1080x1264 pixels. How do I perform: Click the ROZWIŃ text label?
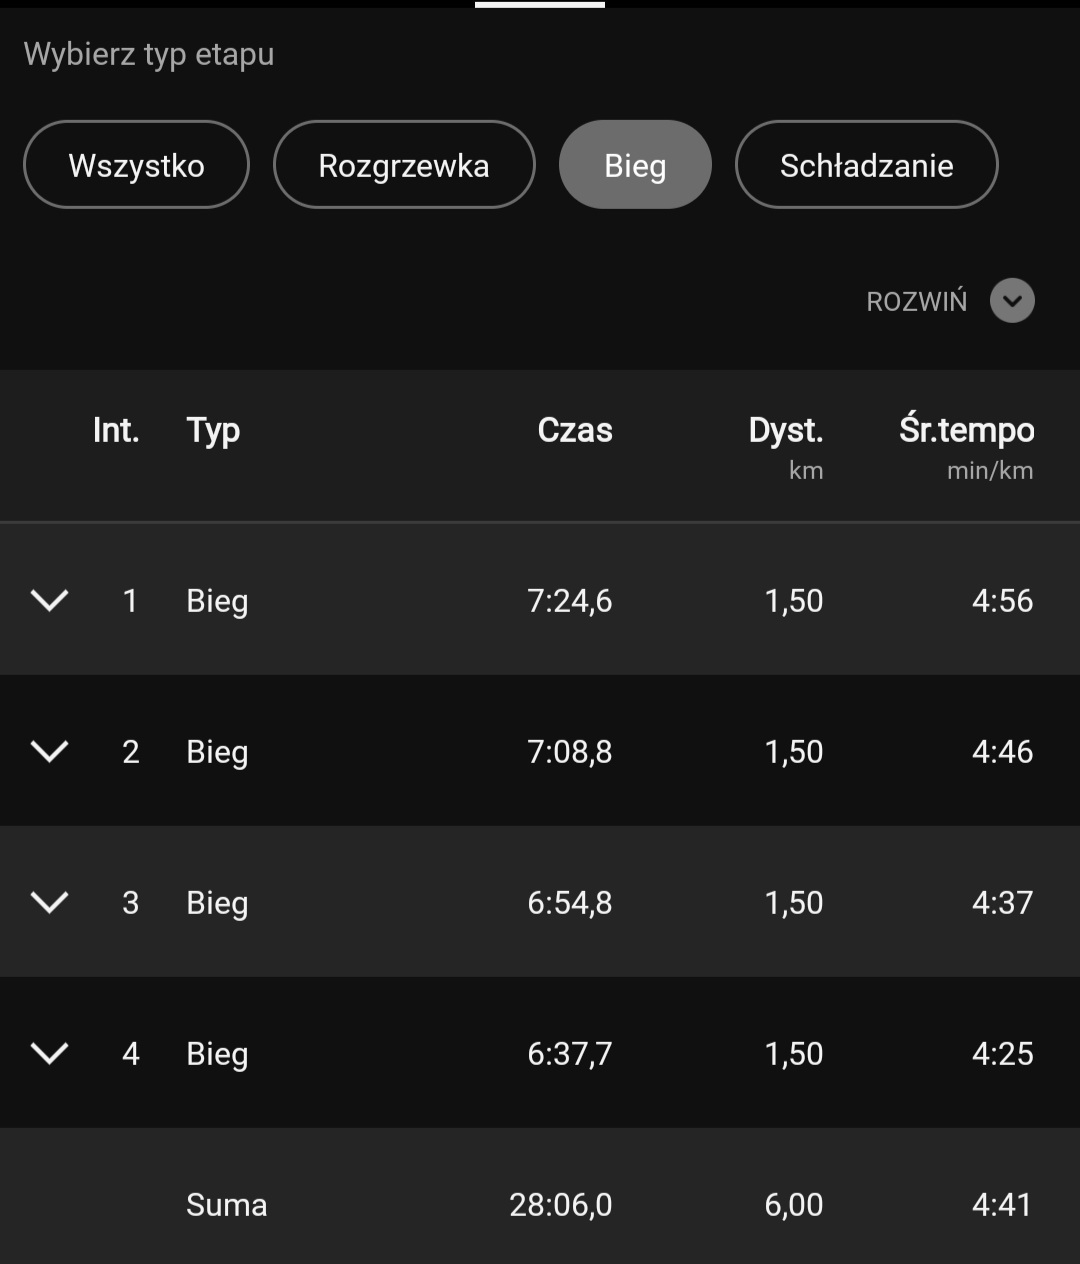[x=917, y=302]
